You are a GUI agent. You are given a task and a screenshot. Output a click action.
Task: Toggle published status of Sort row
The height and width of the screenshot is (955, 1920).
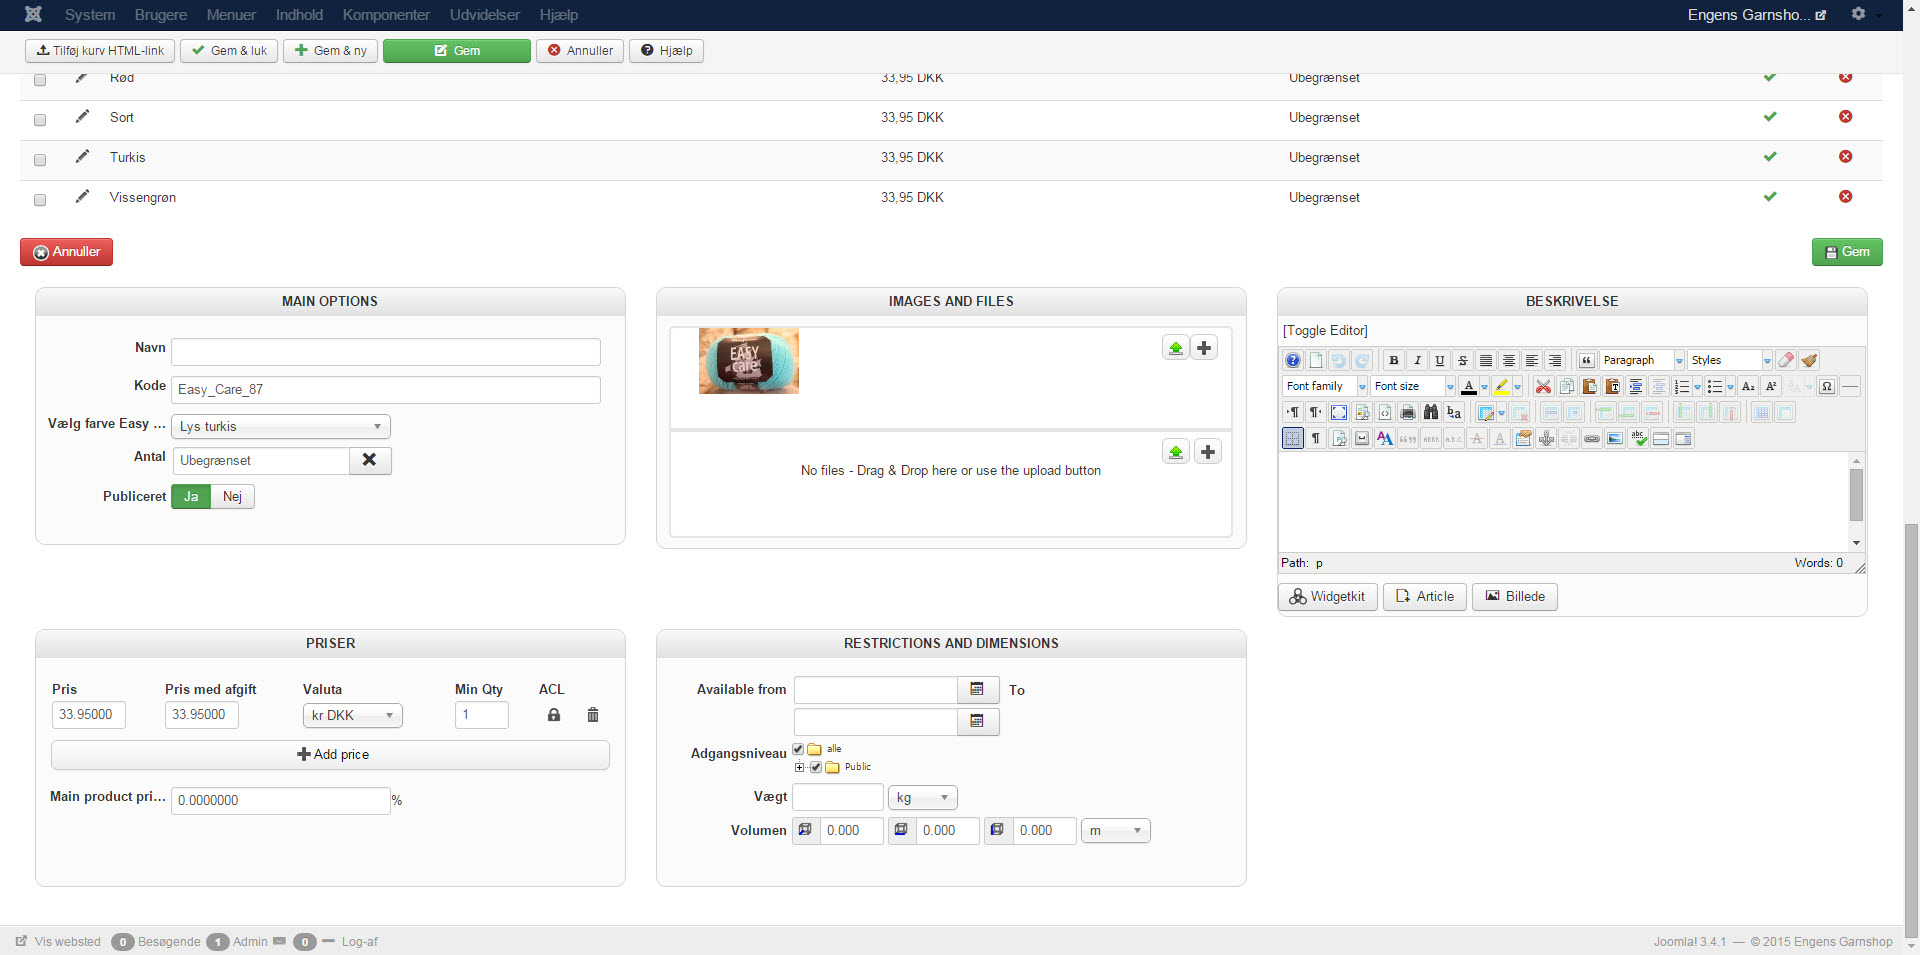pos(1770,117)
